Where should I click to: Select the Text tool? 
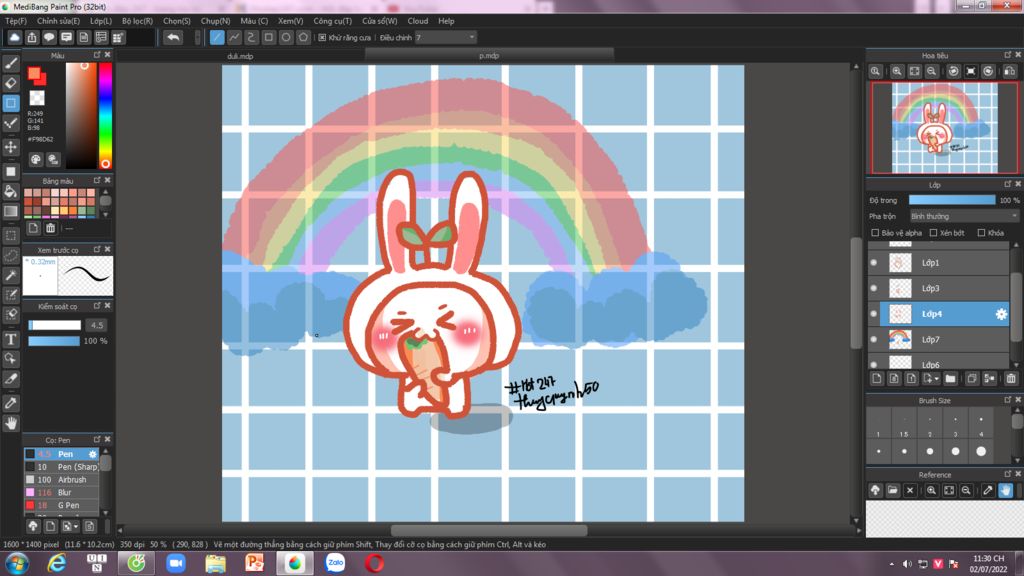[10, 339]
